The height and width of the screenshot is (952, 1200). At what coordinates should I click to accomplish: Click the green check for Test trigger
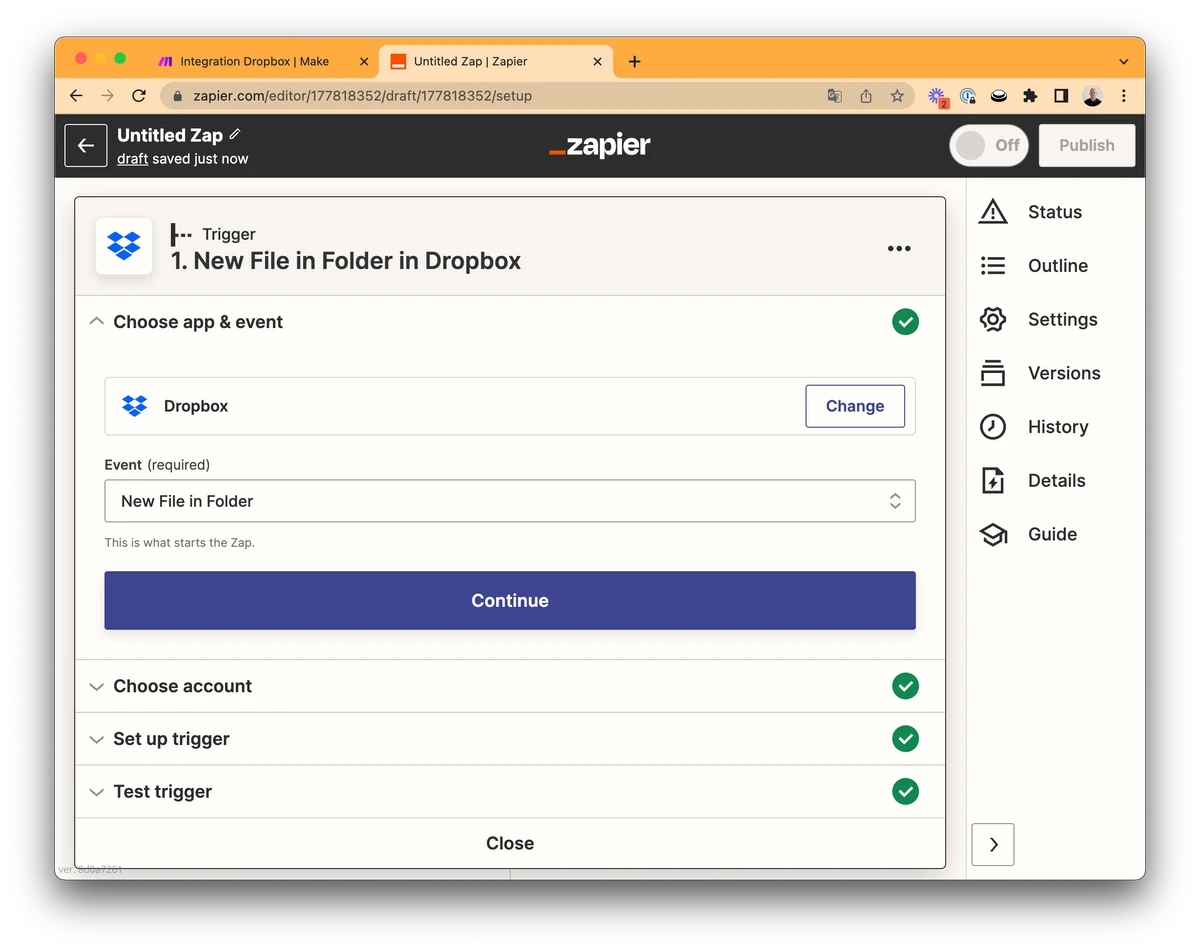click(905, 791)
